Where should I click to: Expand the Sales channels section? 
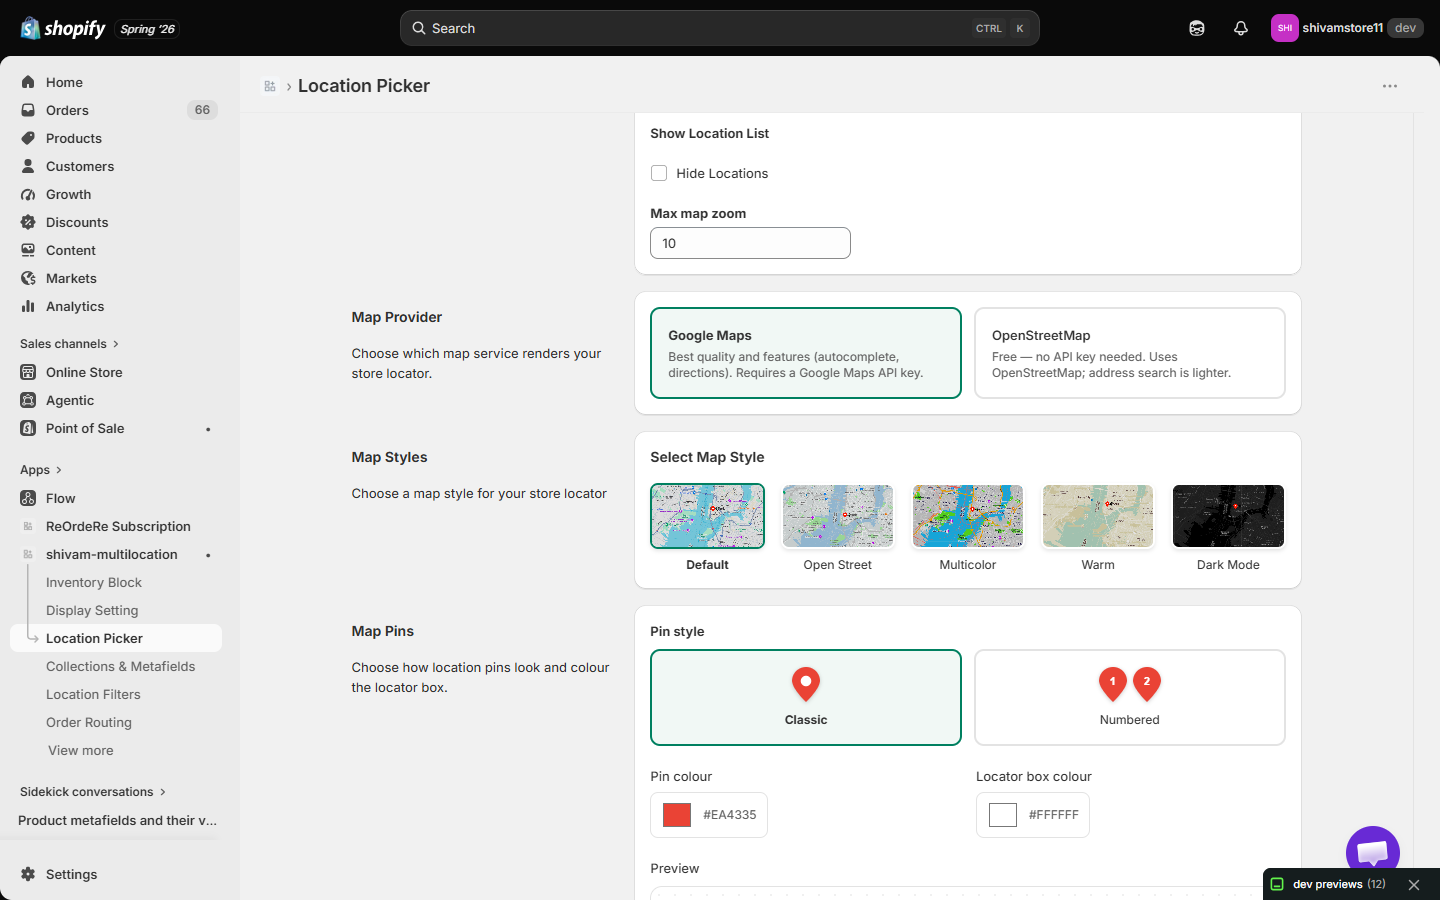[70, 344]
